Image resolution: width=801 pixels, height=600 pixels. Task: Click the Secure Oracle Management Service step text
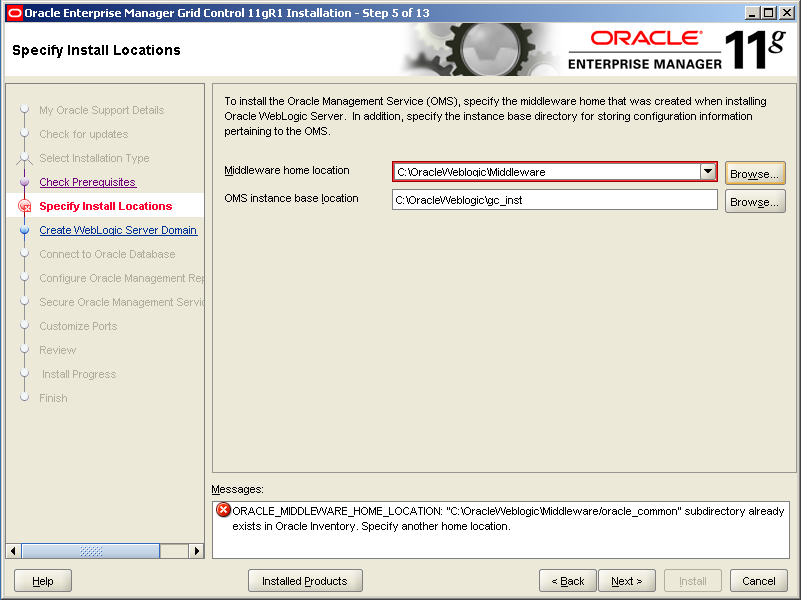[122, 302]
